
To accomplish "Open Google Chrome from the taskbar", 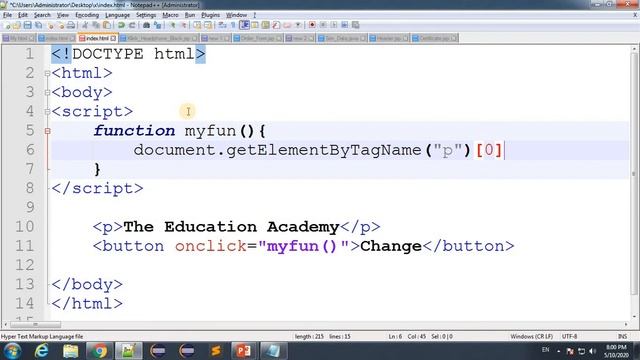I will [99, 351].
